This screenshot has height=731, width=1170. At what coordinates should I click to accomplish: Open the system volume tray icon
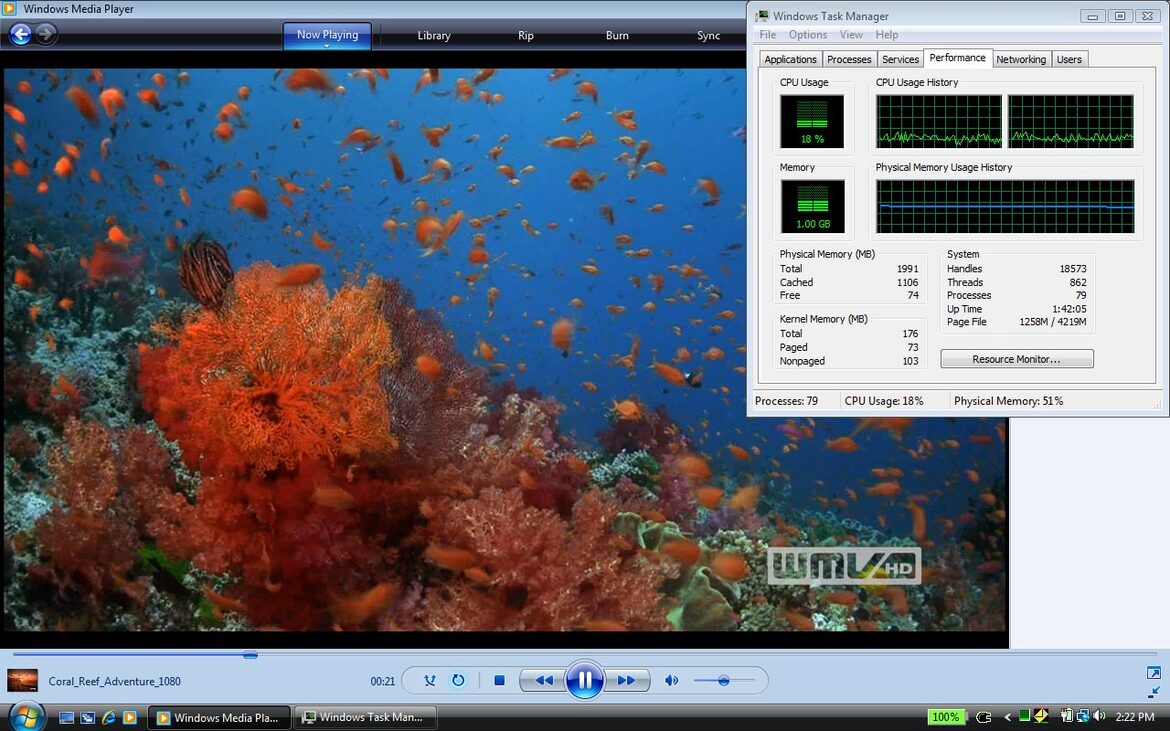pos(1099,717)
